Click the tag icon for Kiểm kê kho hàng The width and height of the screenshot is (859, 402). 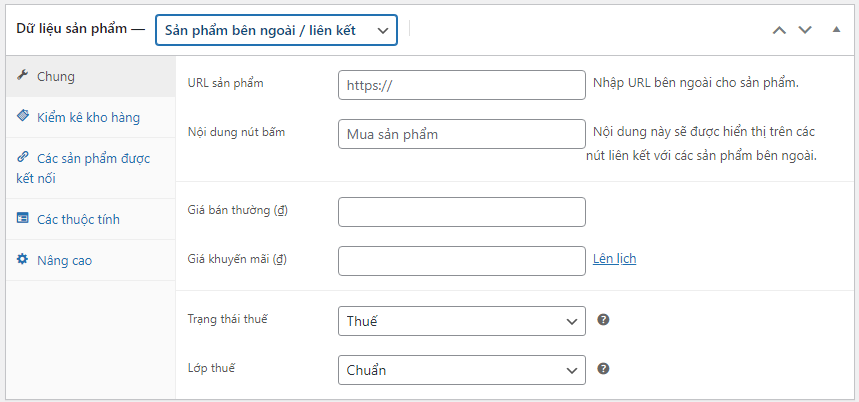23,117
